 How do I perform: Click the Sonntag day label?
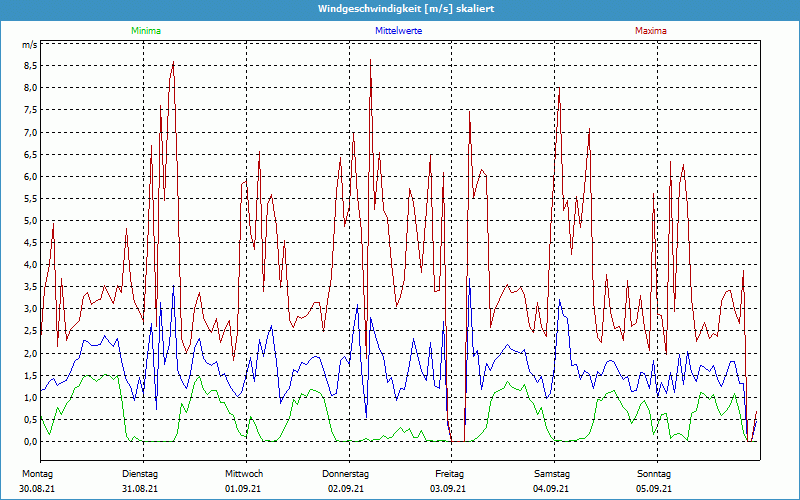[654, 474]
